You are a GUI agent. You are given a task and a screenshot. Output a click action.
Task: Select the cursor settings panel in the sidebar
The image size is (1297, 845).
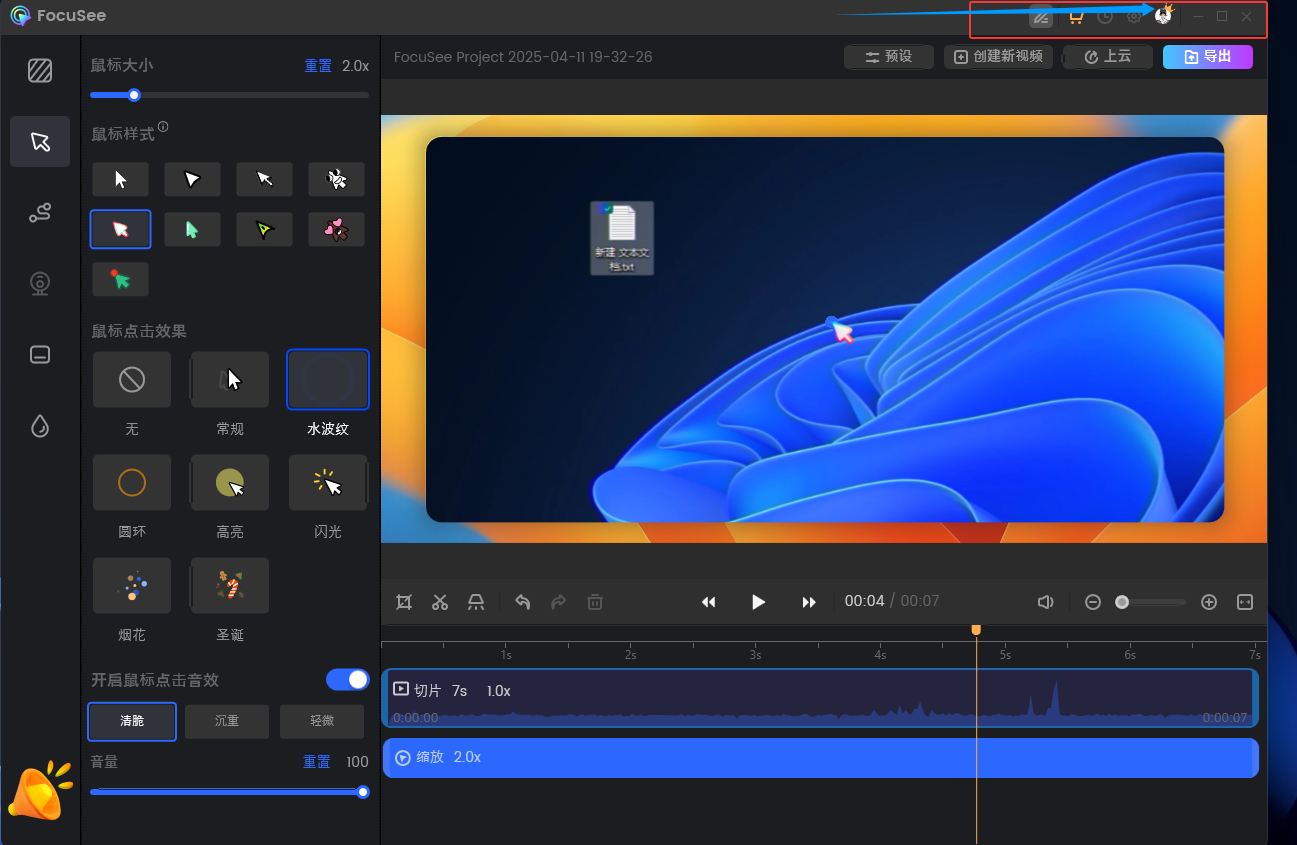40,141
